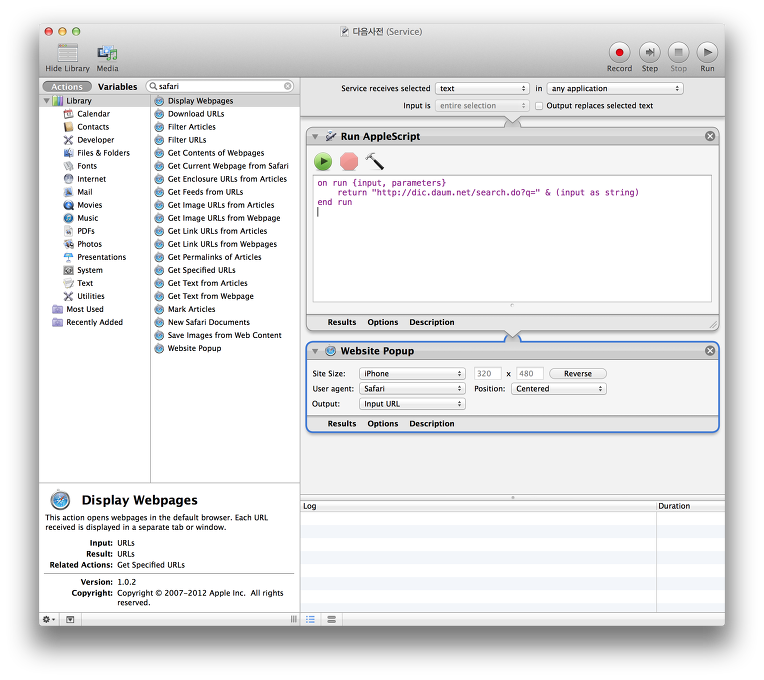The image size is (764, 680).
Task: Show Results of Run AppleScript action
Action: click(x=342, y=322)
